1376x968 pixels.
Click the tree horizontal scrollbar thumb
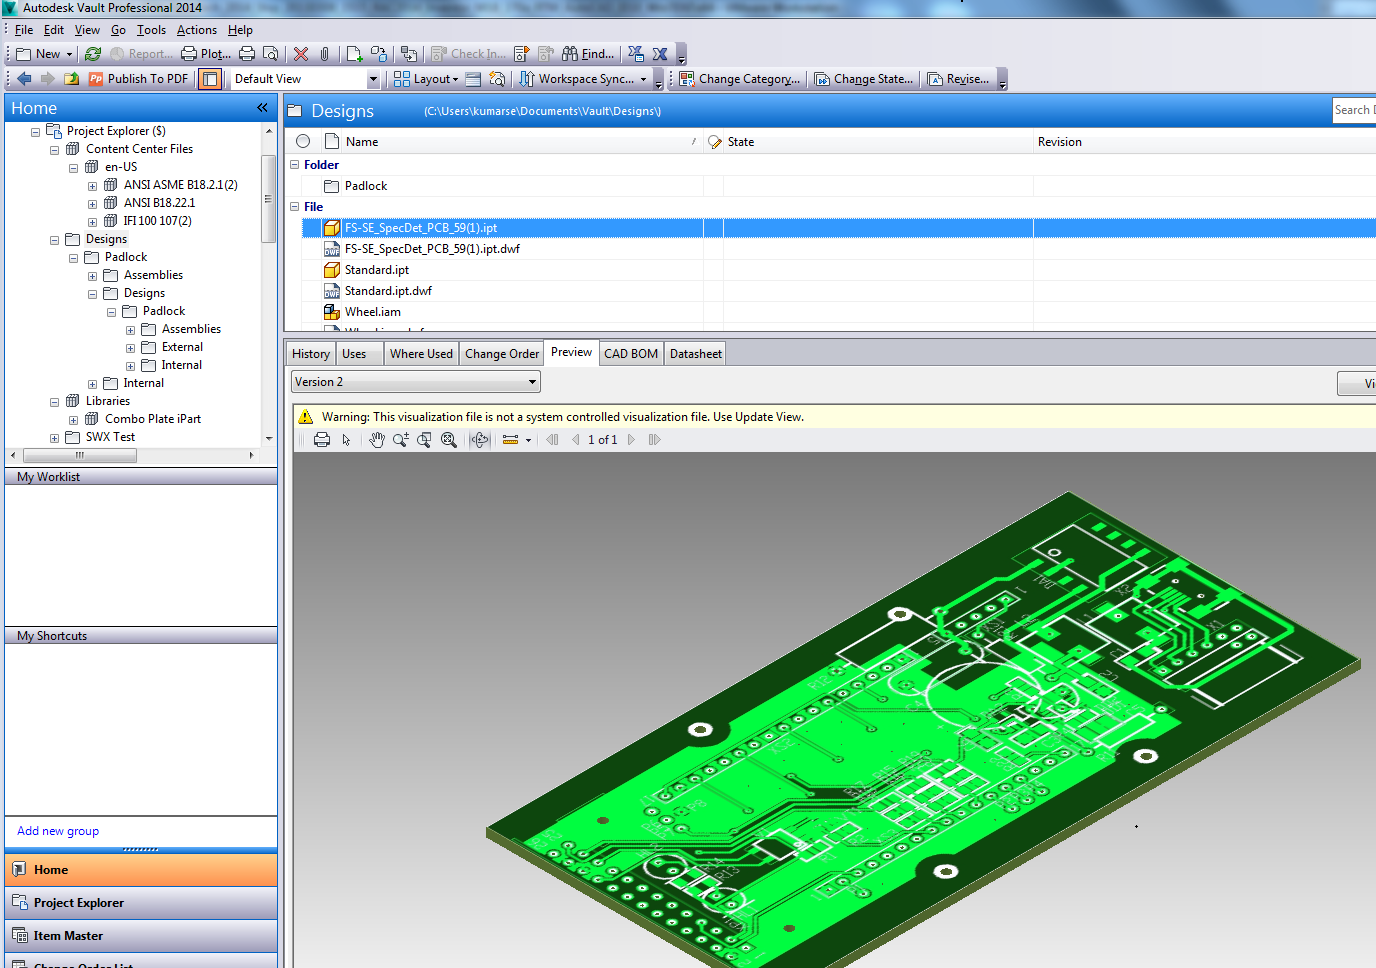coord(80,455)
